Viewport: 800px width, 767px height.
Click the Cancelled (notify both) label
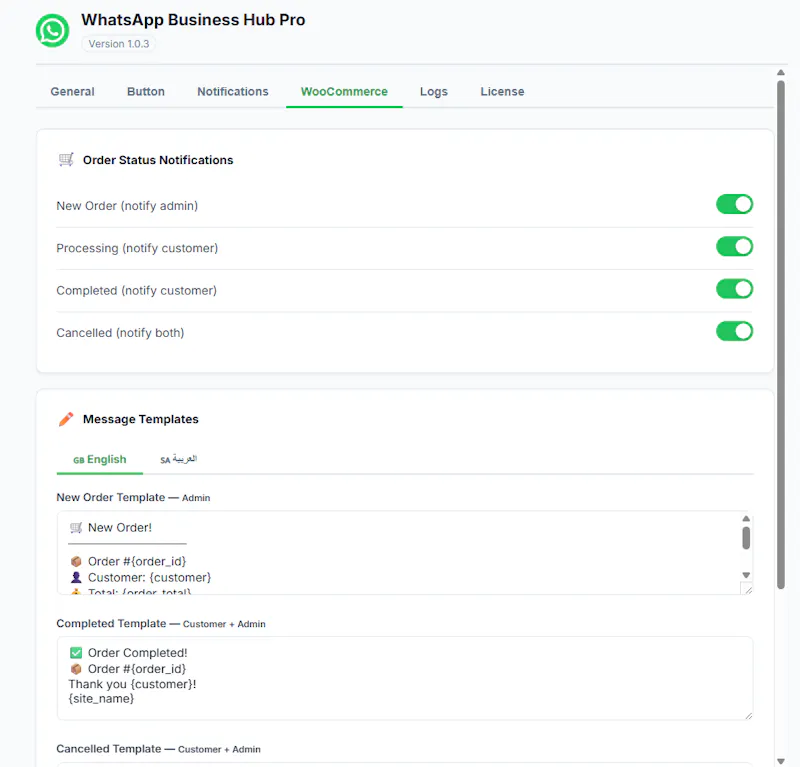click(120, 333)
